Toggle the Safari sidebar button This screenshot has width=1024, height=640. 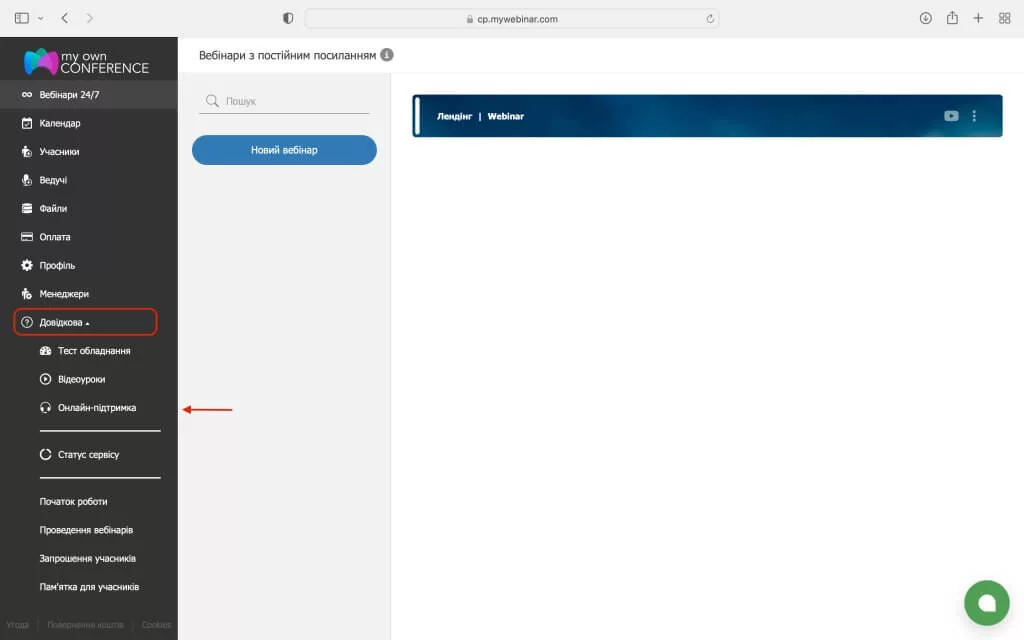coord(22,18)
